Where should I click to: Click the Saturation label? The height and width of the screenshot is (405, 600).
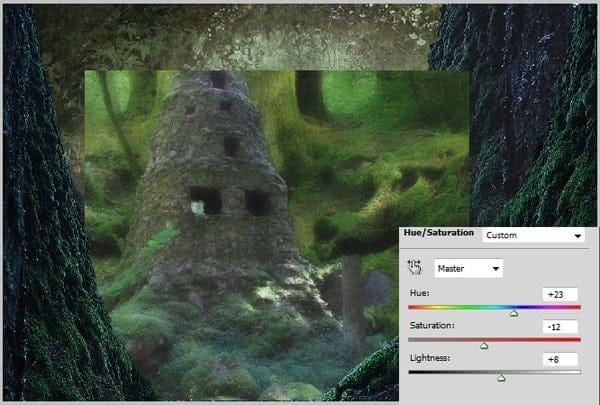[x=432, y=325]
